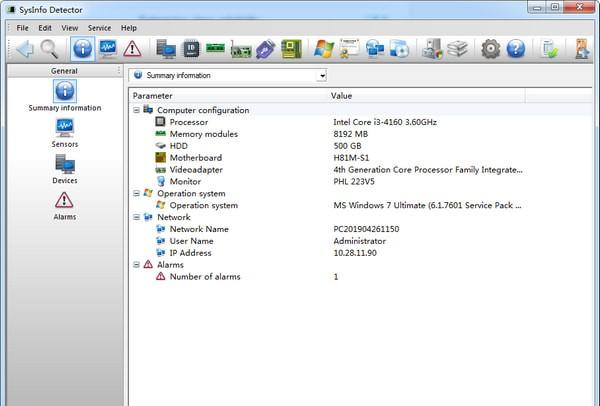Click value Intel Core i3-4160 3.60GHz
The image size is (600, 406).
coord(385,122)
